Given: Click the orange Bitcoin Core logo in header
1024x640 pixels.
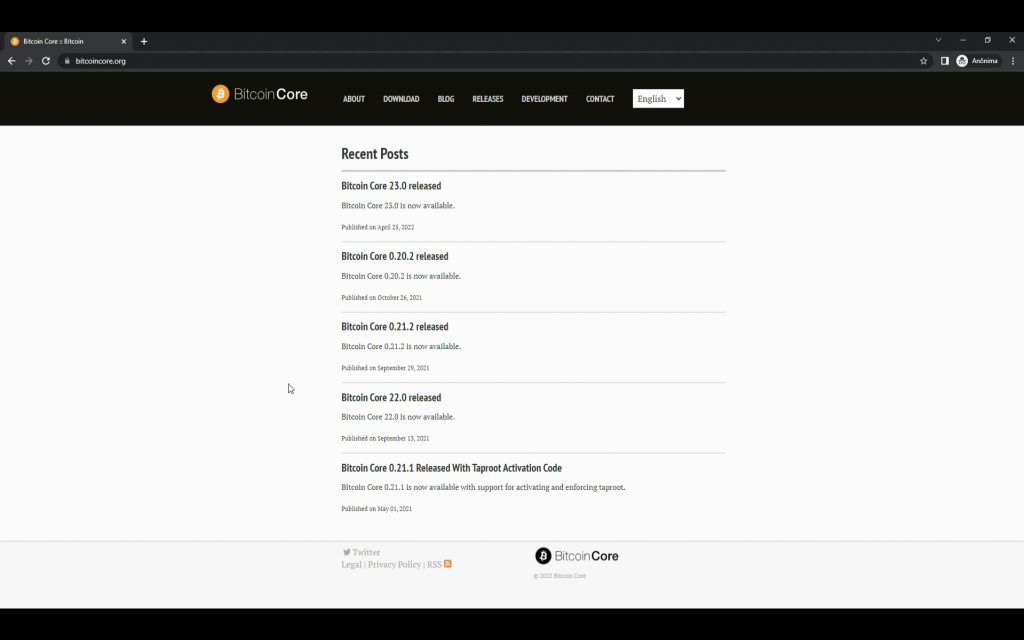Looking at the screenshot, I should pos(259,94).
